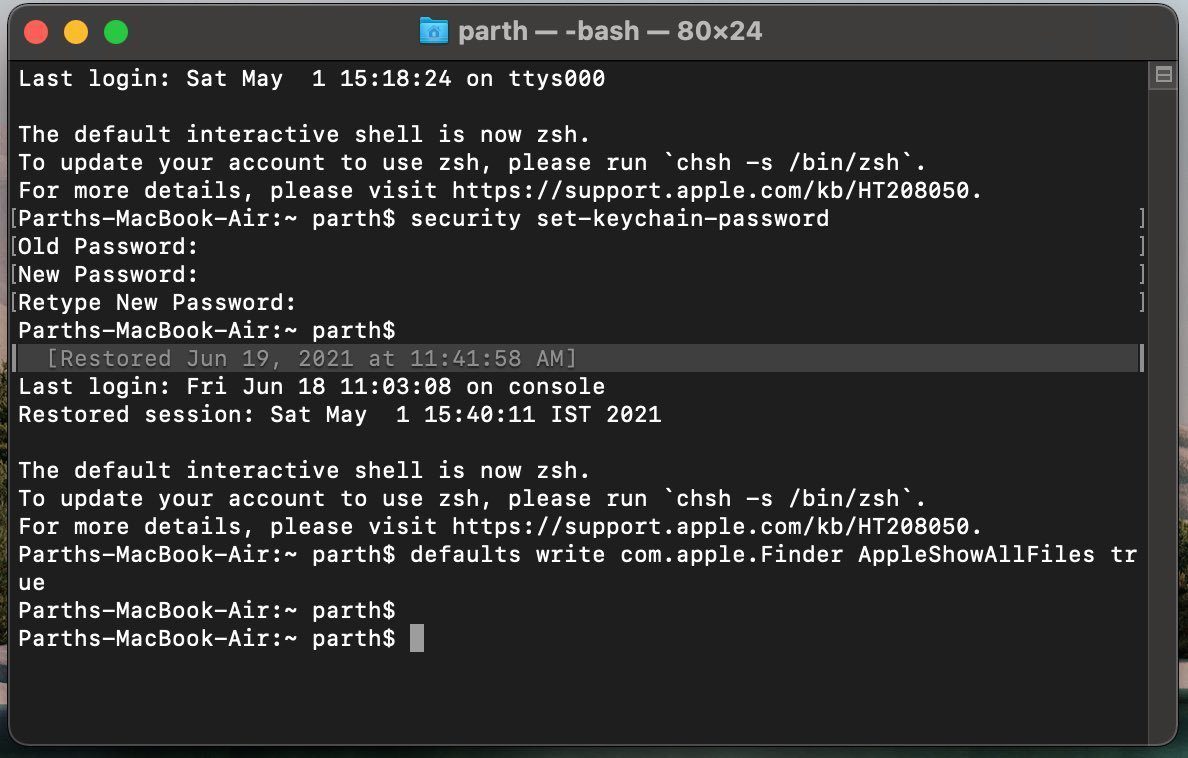The height and width of the screenshot is (758, 1188).
Task: Click the "parth — -bash — 80×24" window title
Action: (x=610, y=31)
